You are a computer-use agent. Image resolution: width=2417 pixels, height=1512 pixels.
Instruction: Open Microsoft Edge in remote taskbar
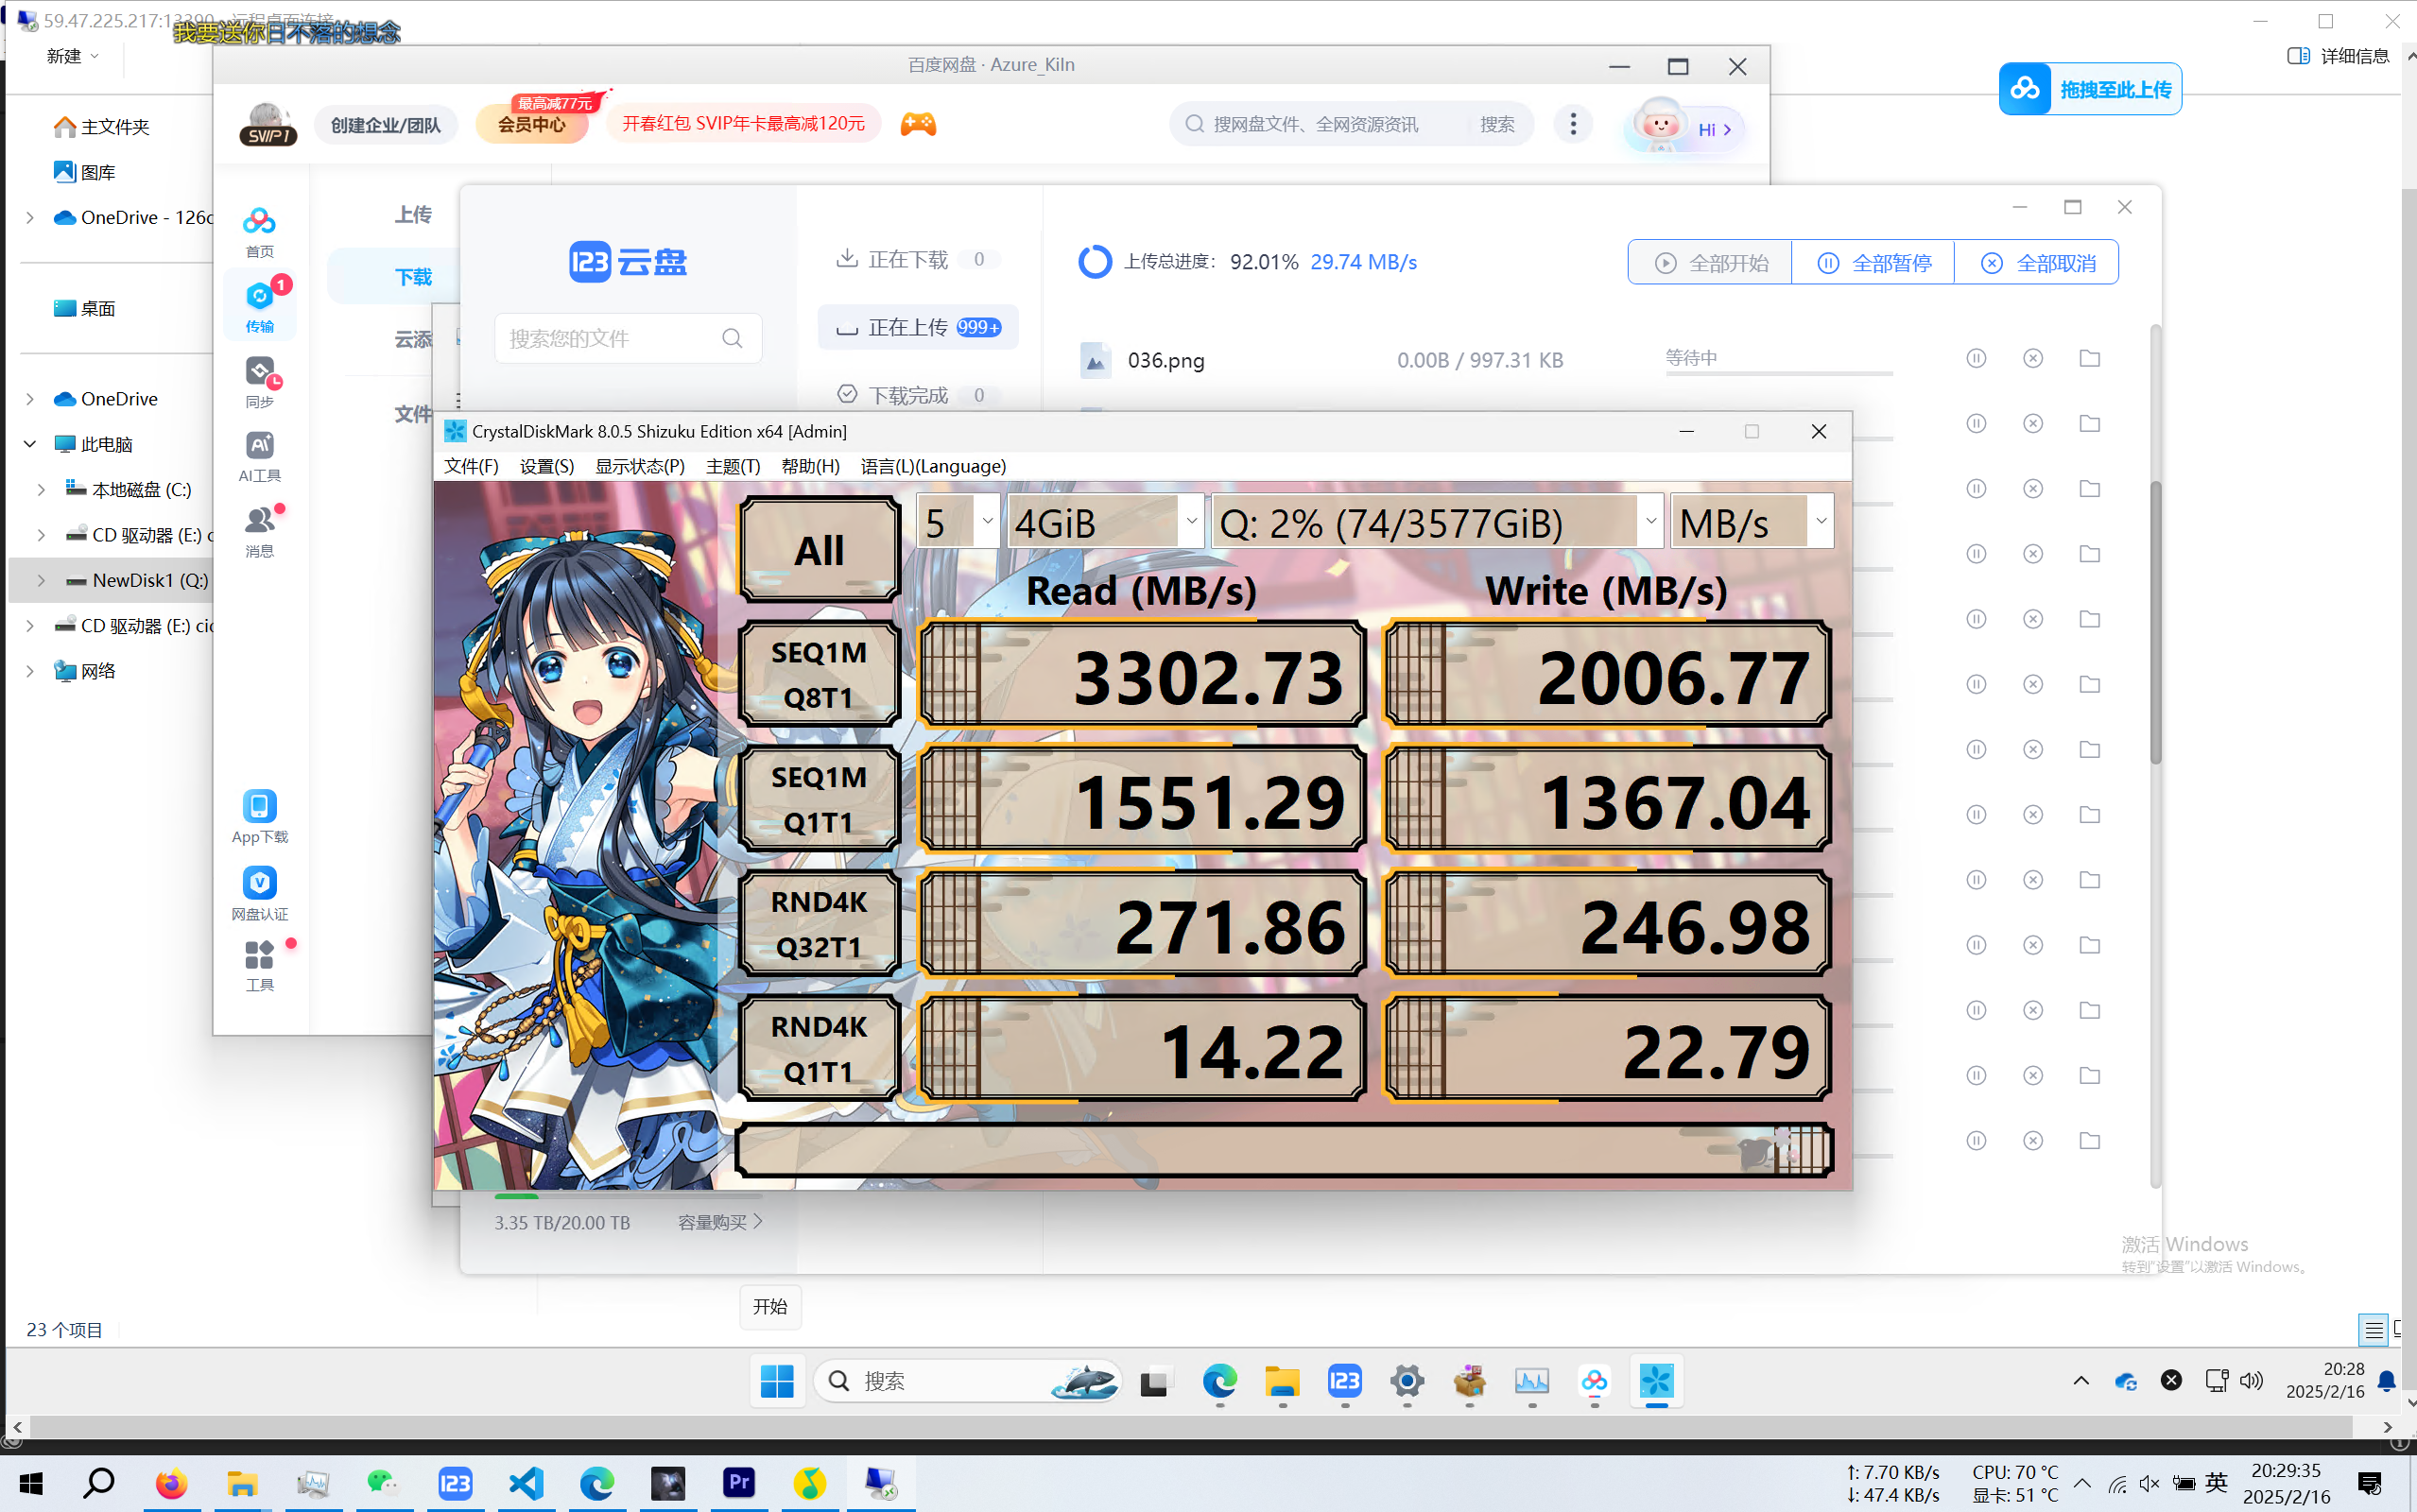[x=1220, y=1381]
